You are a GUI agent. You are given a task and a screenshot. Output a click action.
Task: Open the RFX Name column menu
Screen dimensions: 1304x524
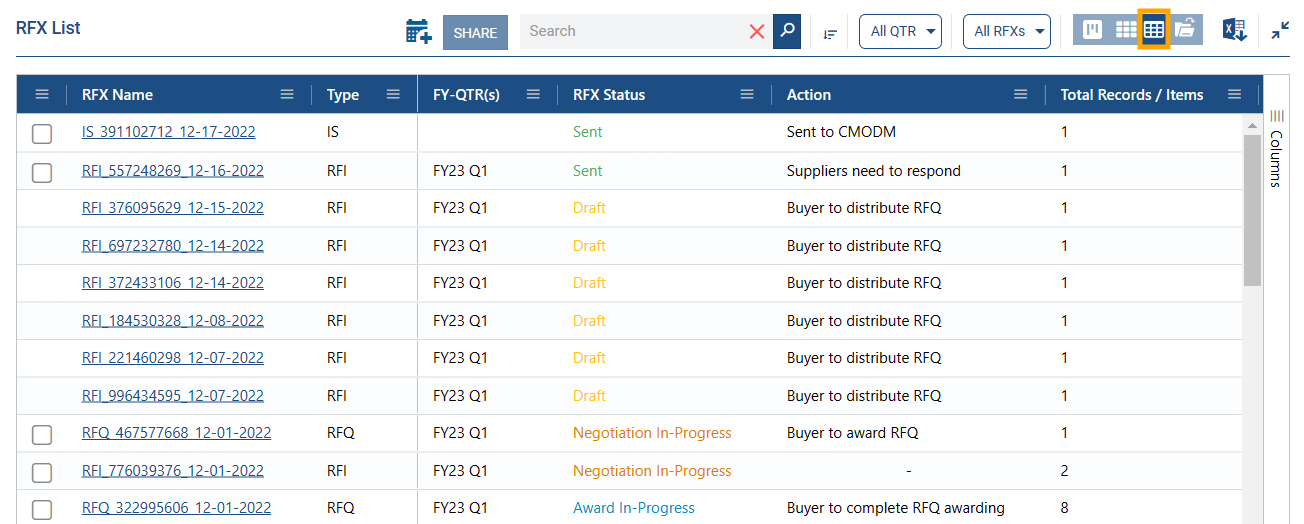287,95
